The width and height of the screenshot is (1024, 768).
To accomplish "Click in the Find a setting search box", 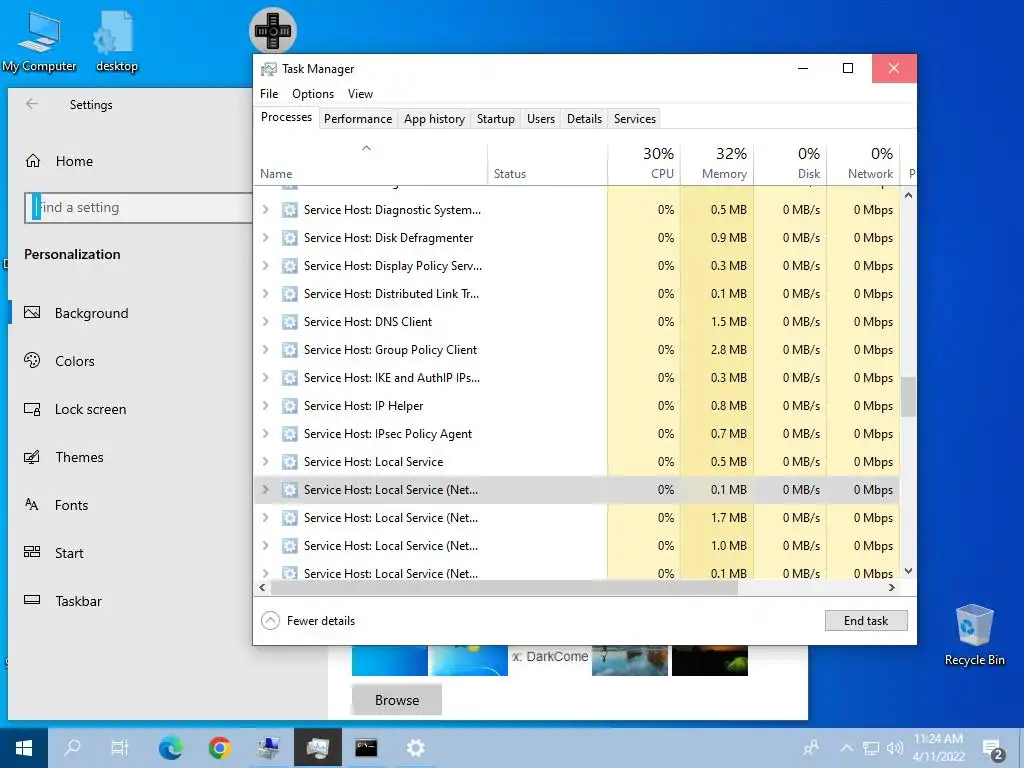I will 138,208.
